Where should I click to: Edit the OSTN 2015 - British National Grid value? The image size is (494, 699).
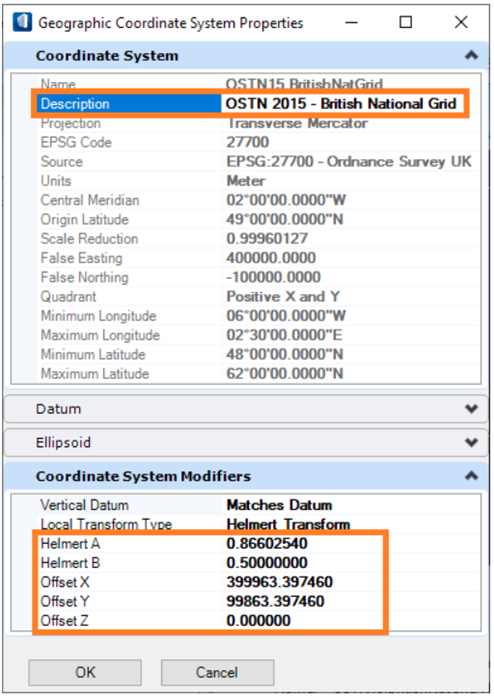341,103
